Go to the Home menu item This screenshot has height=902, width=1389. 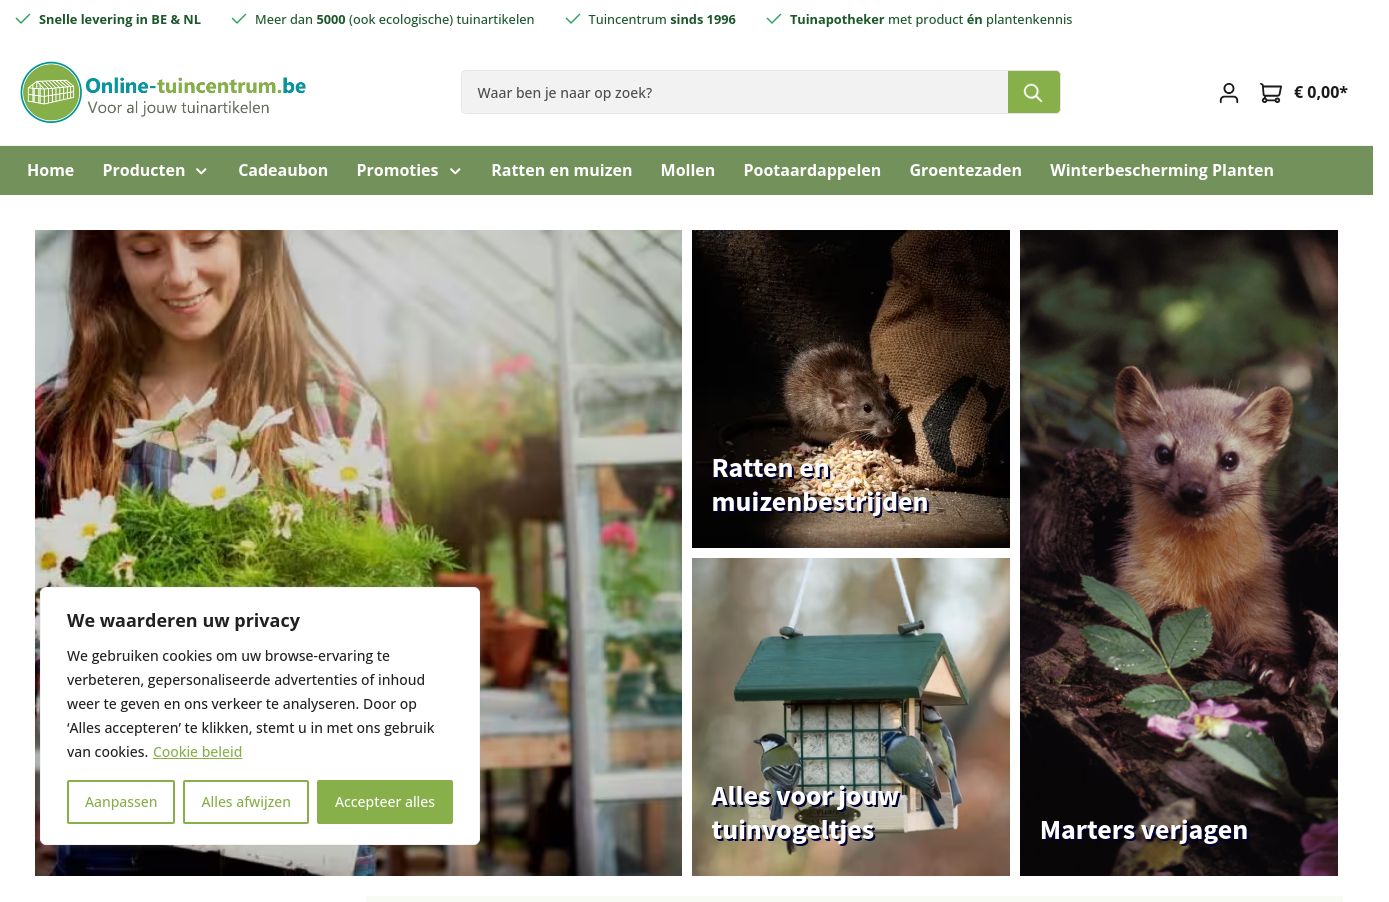[x=50, y=170]
